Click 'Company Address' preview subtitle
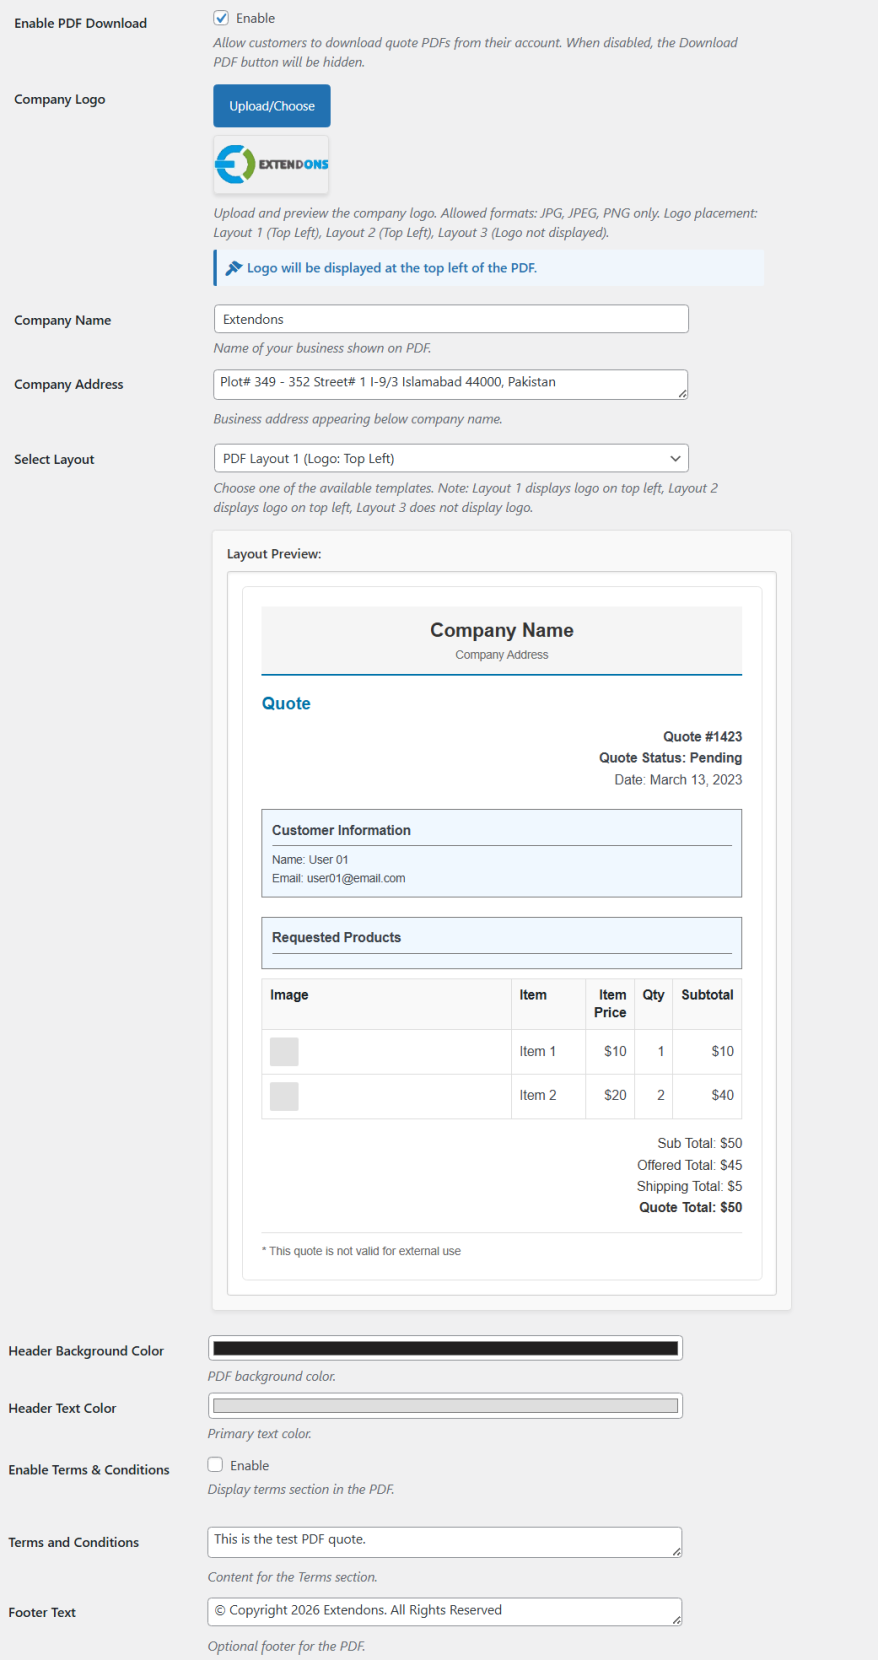 tap(502, 655)
